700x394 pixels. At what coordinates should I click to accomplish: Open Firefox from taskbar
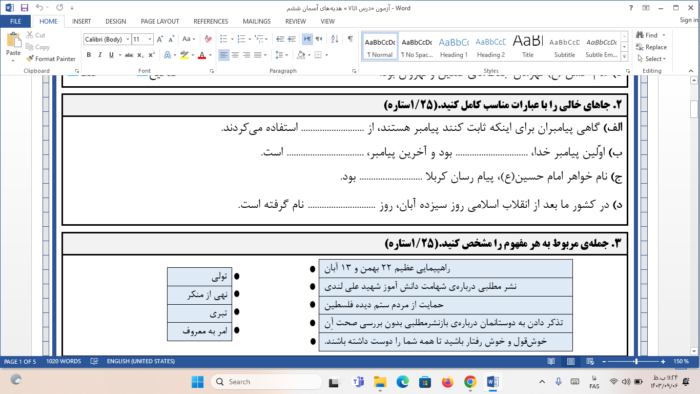tap(447, 382)
